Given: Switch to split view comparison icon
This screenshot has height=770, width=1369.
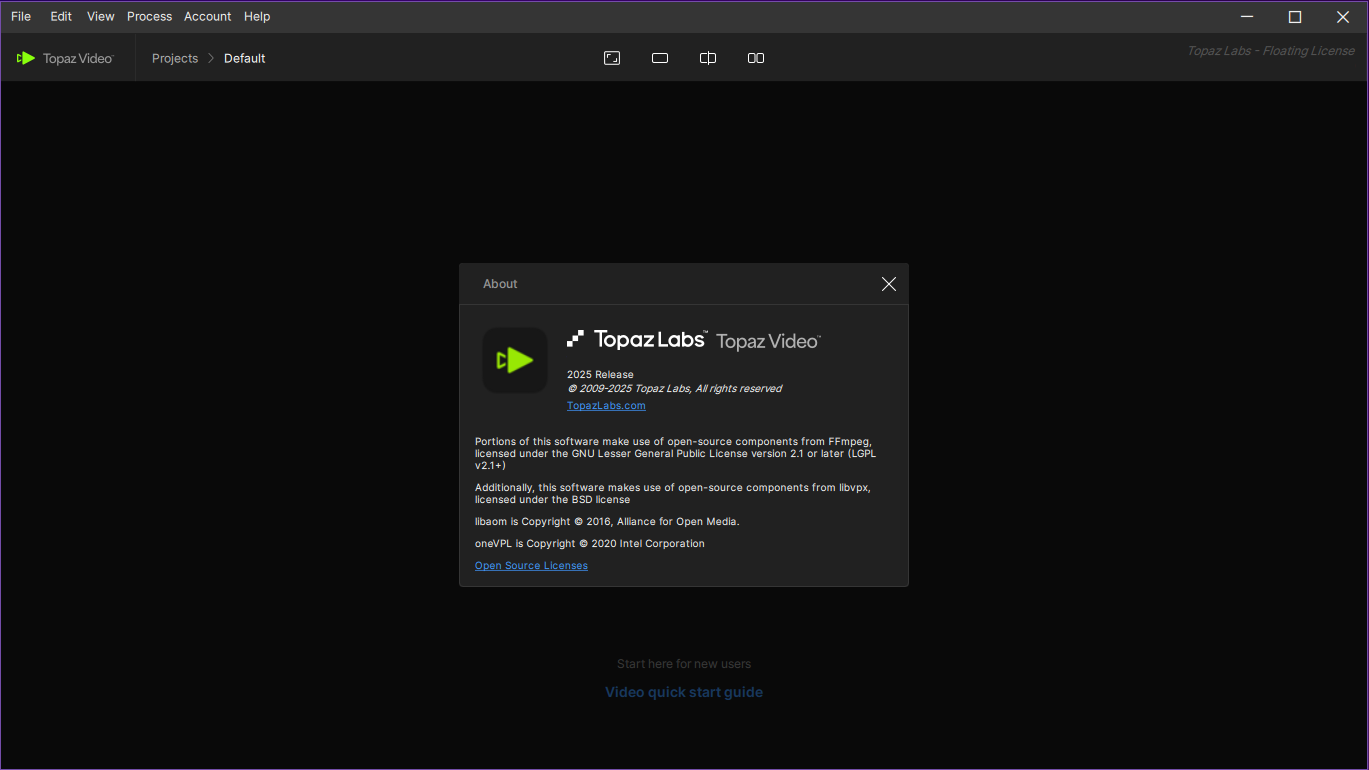Looking at the screenshot, I should (708, 58).
